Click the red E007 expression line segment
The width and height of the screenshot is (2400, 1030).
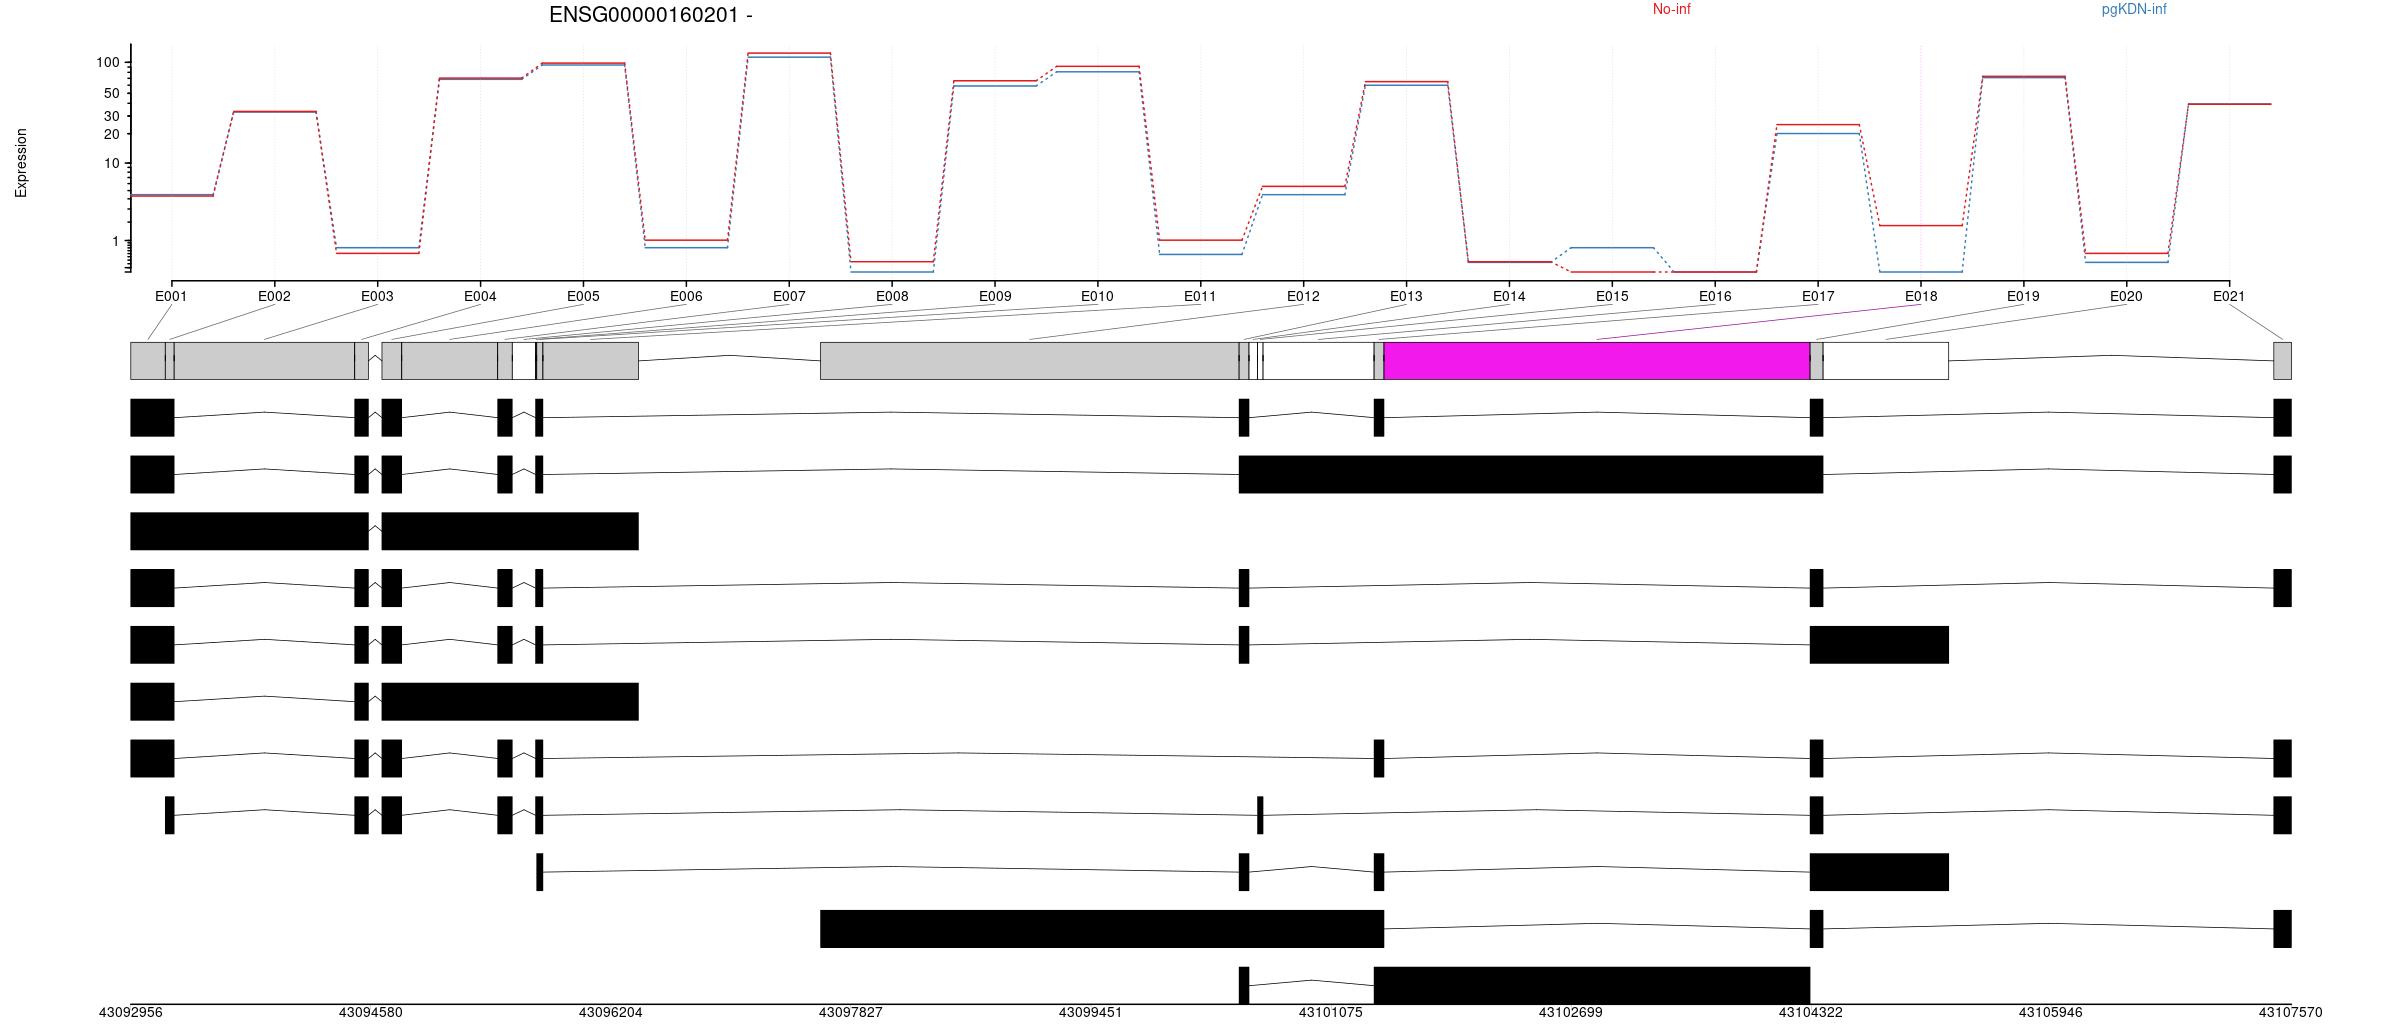789,53
